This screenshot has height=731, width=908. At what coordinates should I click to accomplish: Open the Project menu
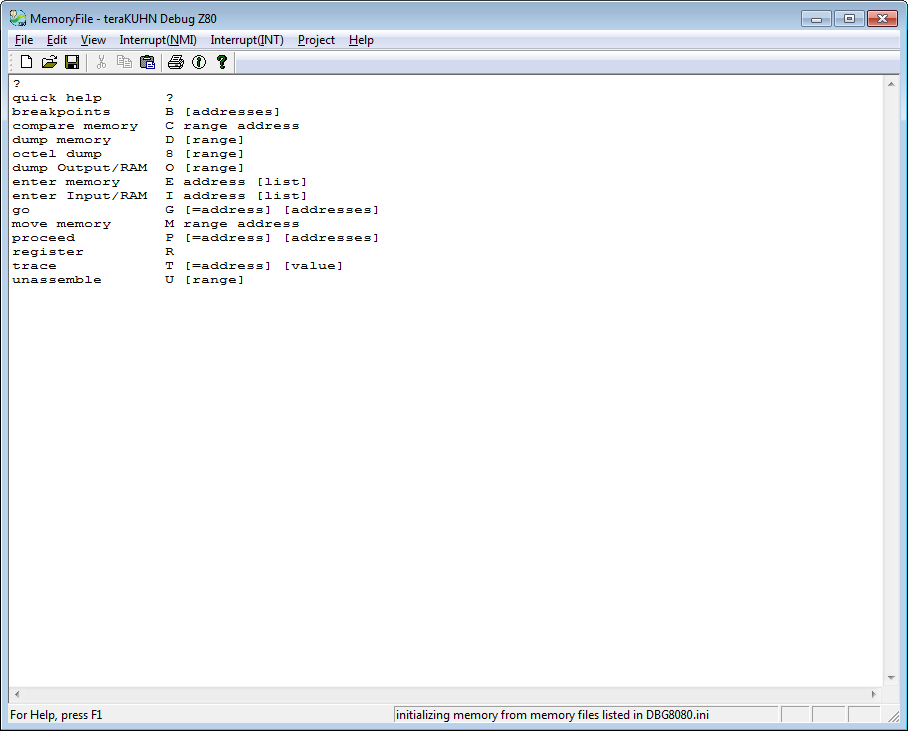316,40
